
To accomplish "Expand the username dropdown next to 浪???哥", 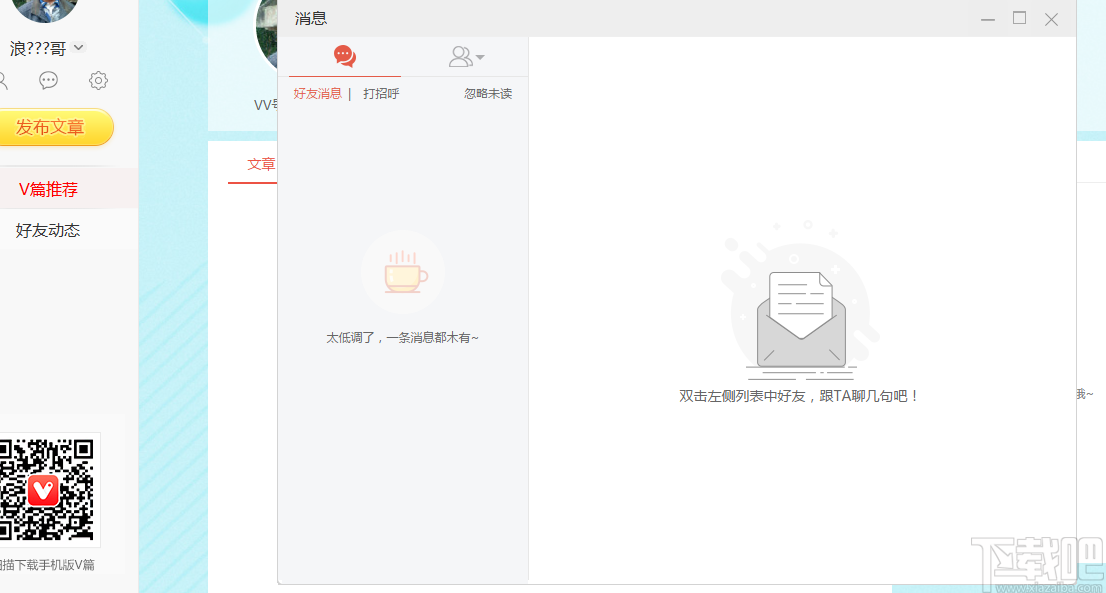I will click(x=78, y=46).
